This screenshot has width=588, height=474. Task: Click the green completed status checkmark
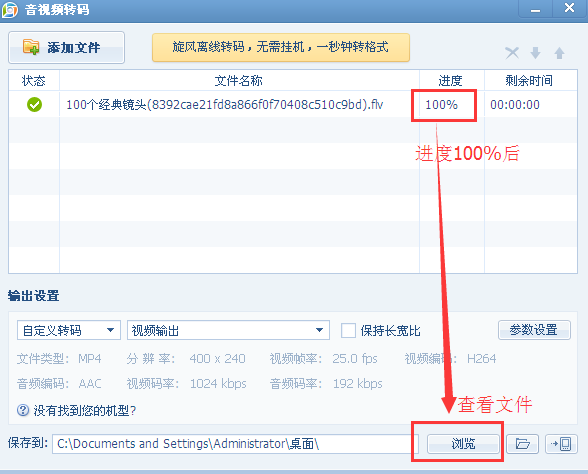click(x=34, y=105)
